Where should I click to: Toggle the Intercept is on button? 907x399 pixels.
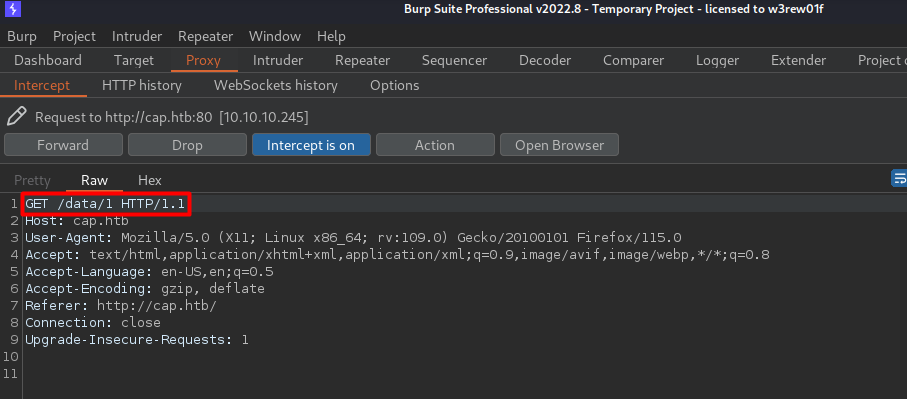(x=311, y=145)
